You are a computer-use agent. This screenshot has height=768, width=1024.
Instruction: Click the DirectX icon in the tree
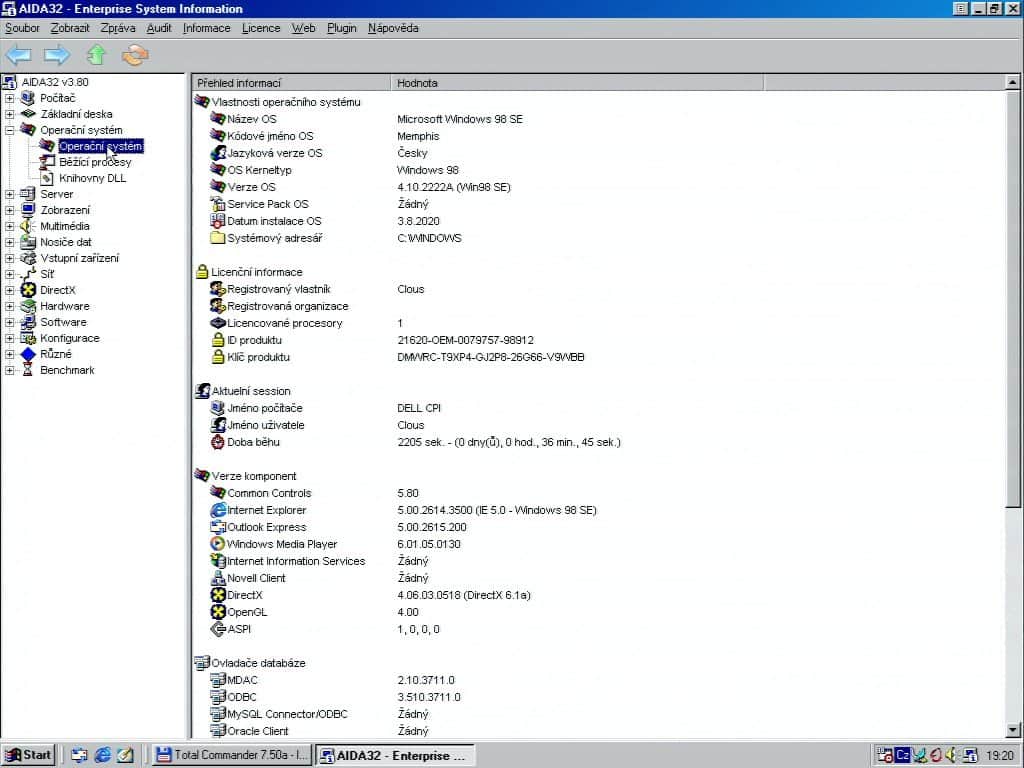tap(27, 290)
